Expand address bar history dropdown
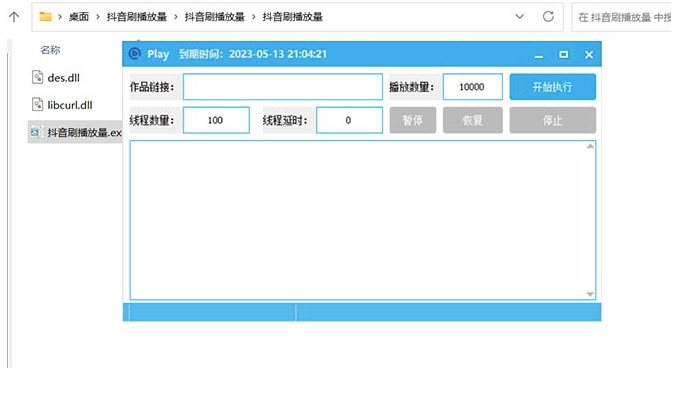The height and width of the screenshot is (396, 678). click(x=520, y=16)
